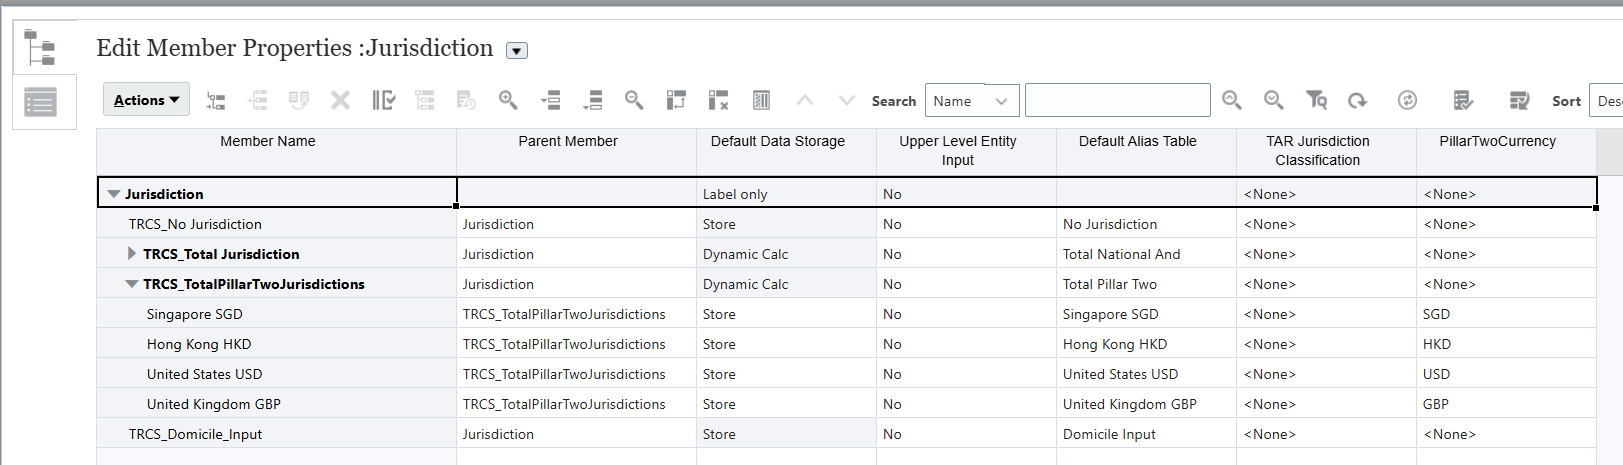The width and height of the screenshot is (1623, 465).
Task: Click the list icon with left-pointing arrow
Action: (x=550, y=100)
